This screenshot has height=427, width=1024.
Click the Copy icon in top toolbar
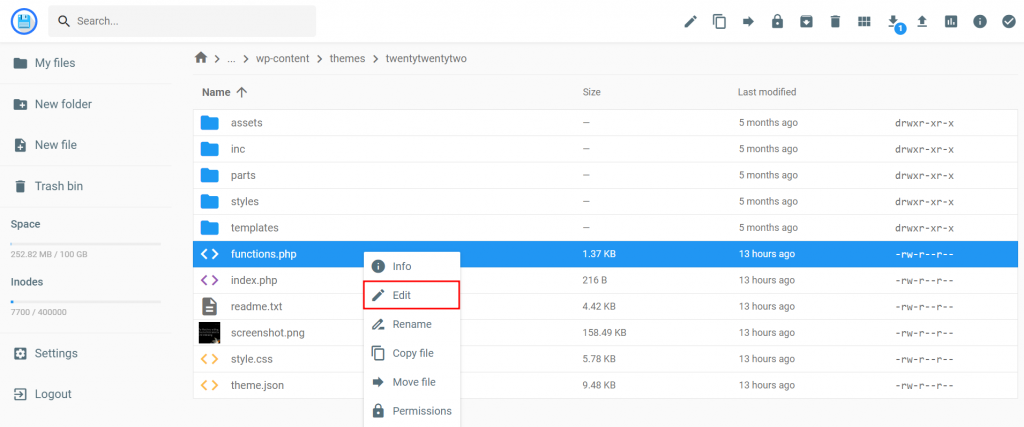pos(719,21)
